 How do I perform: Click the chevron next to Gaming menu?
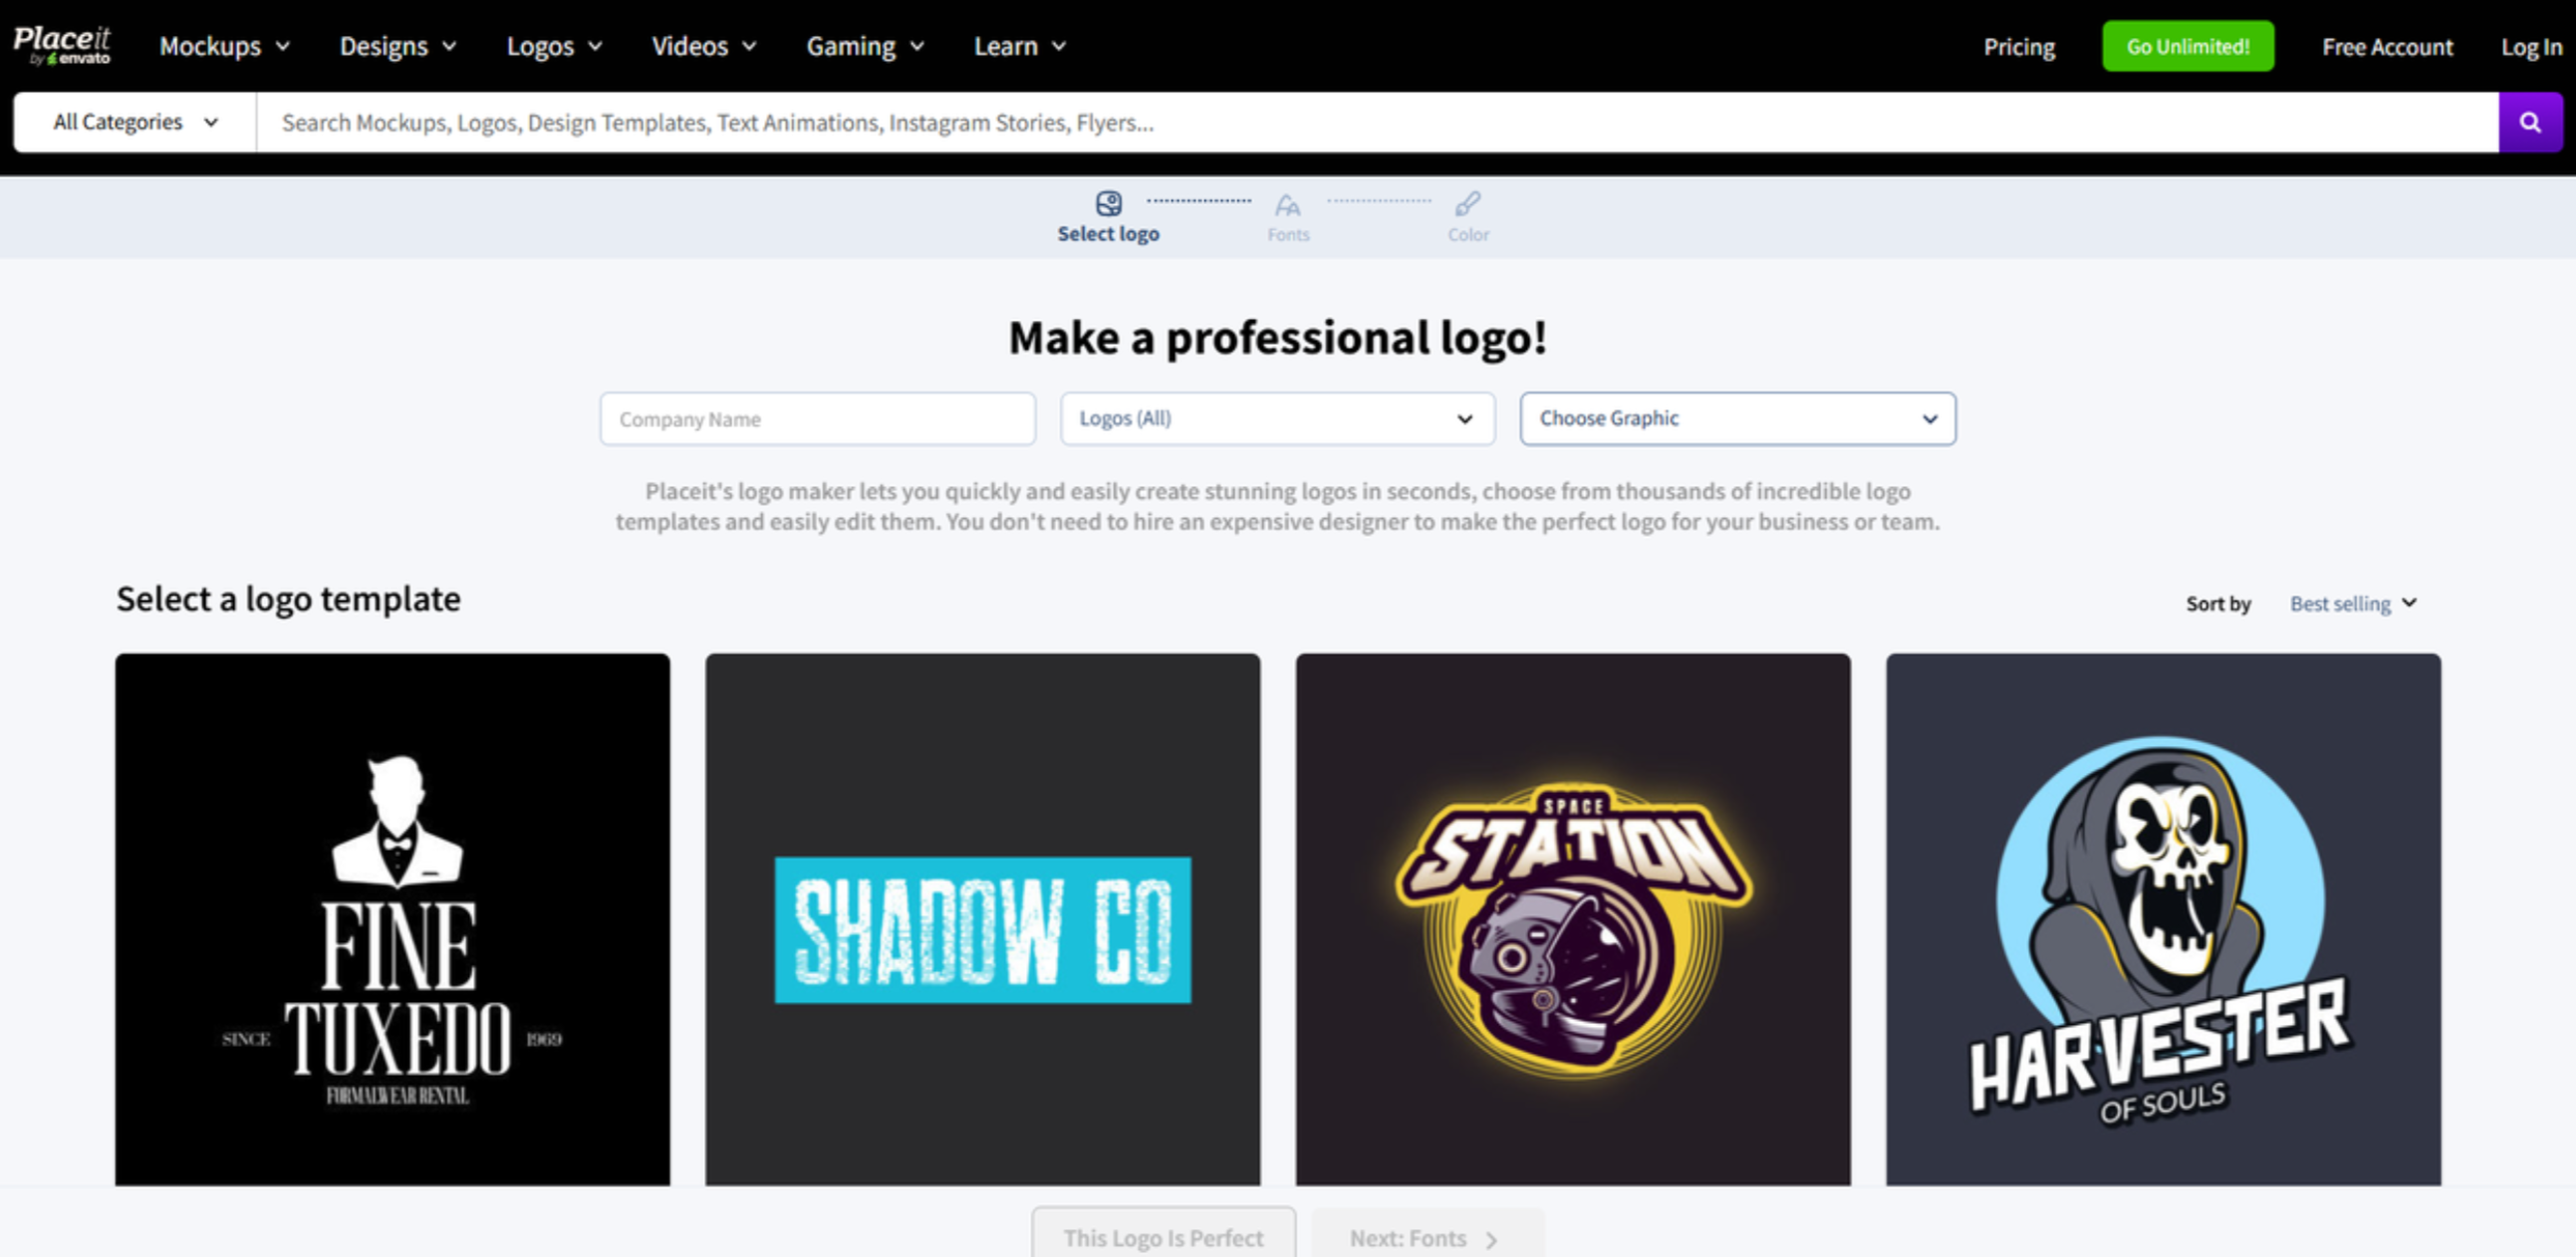point(917,46)
